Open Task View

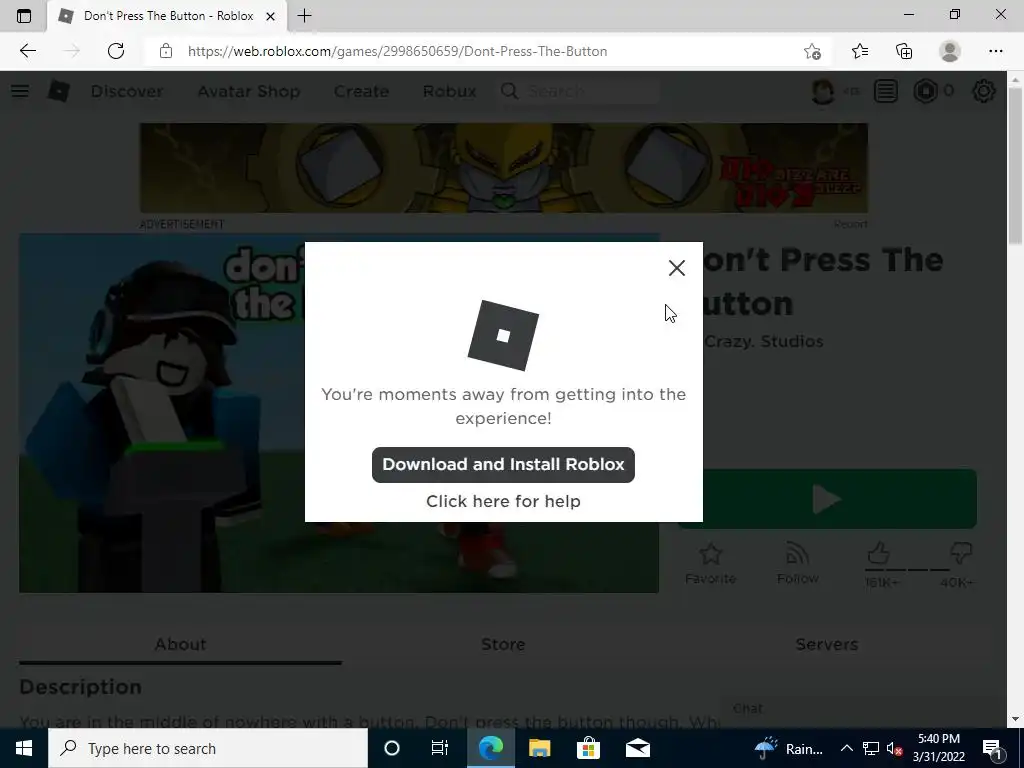coord(440,748)
